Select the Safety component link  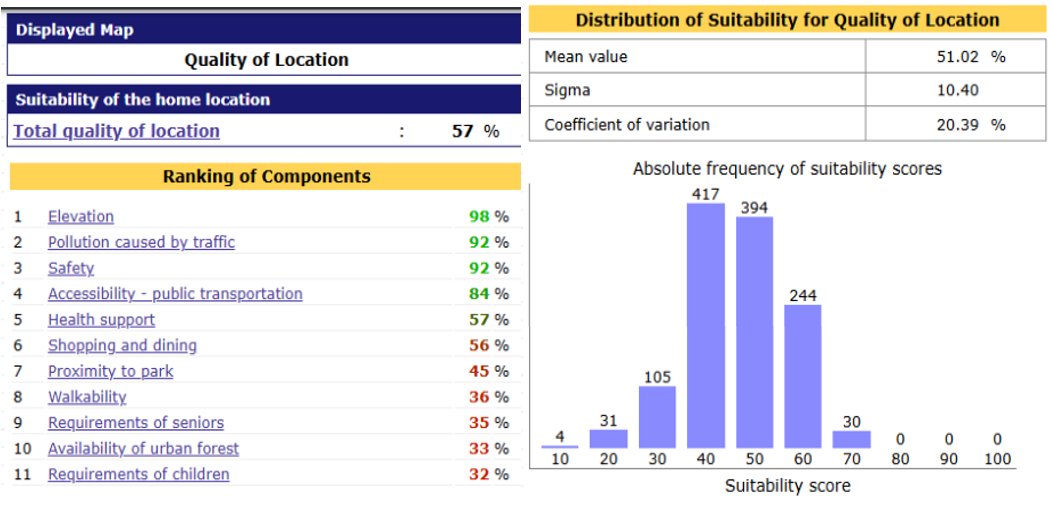click(71, 268)
